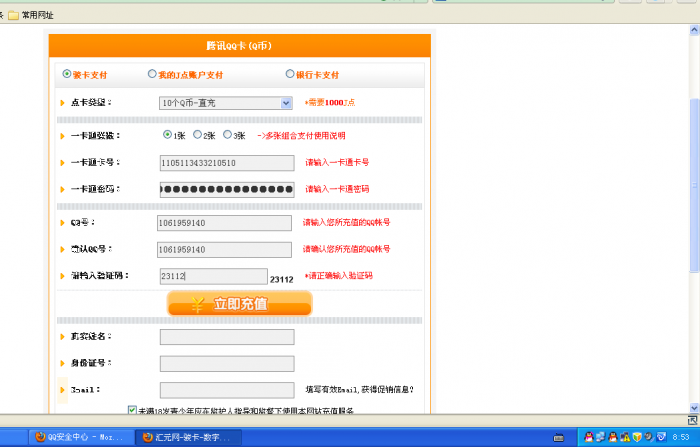This screenshot has width=700, height=447.
Task: Switch to the QQ安全中心 taskbar window
Action: point(82,437)
